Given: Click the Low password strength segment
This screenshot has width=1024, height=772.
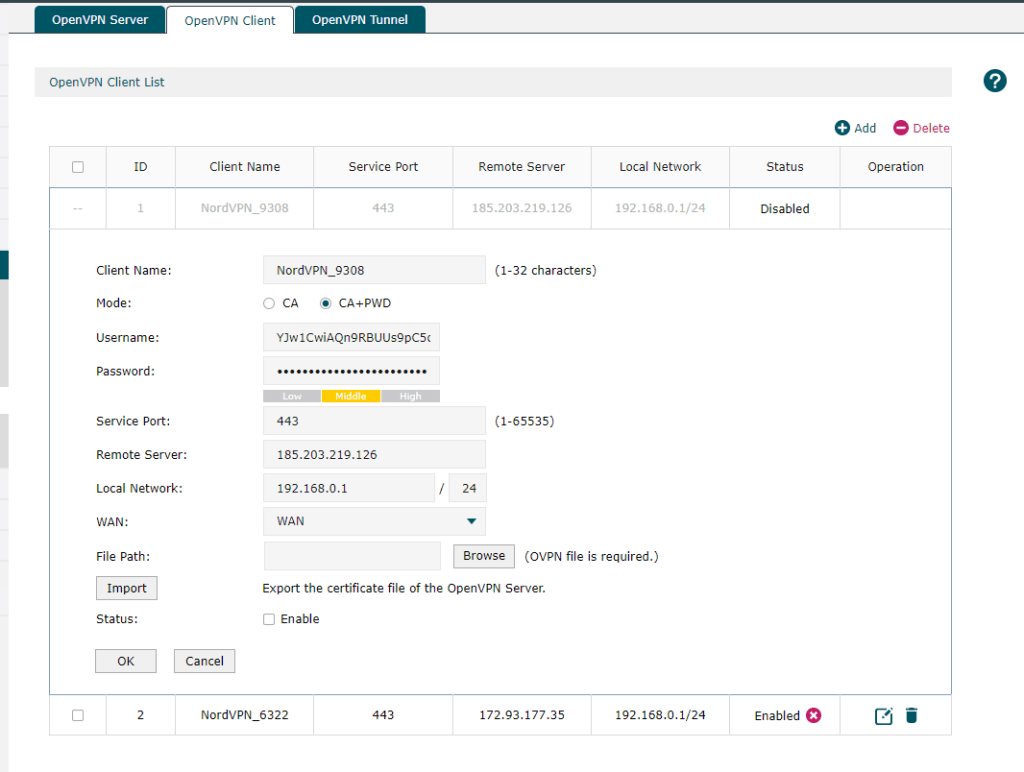Looking at the screenshot, I should click(292, 396).
